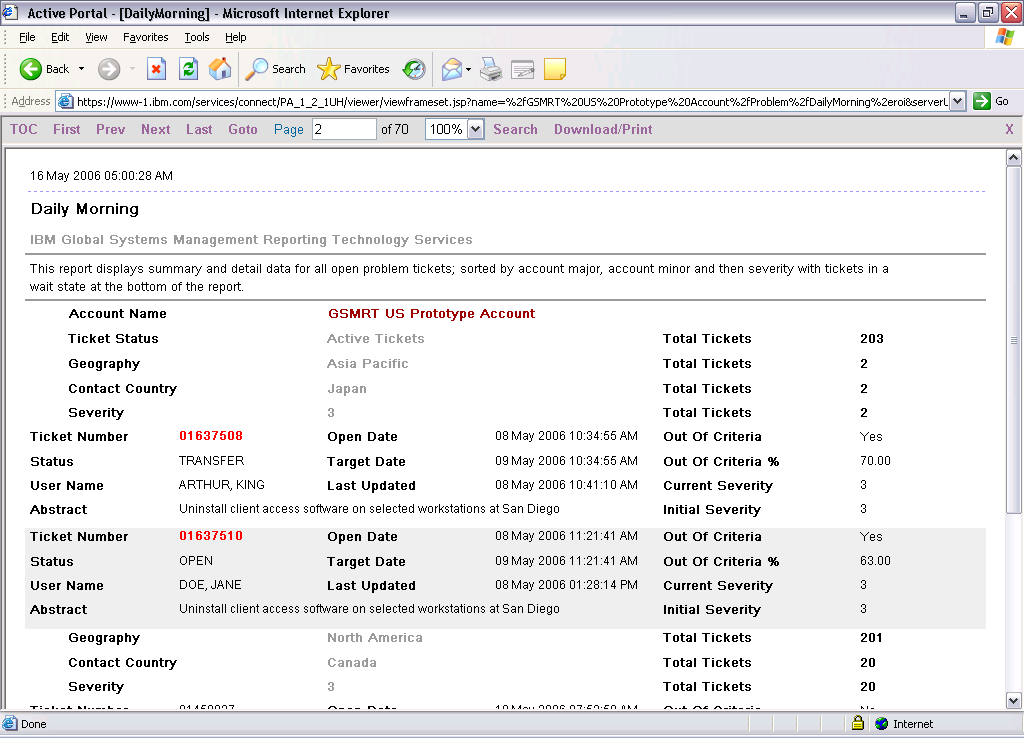Jump to Last page link
Screen dimensions: 1024x738
coord(199,129)
